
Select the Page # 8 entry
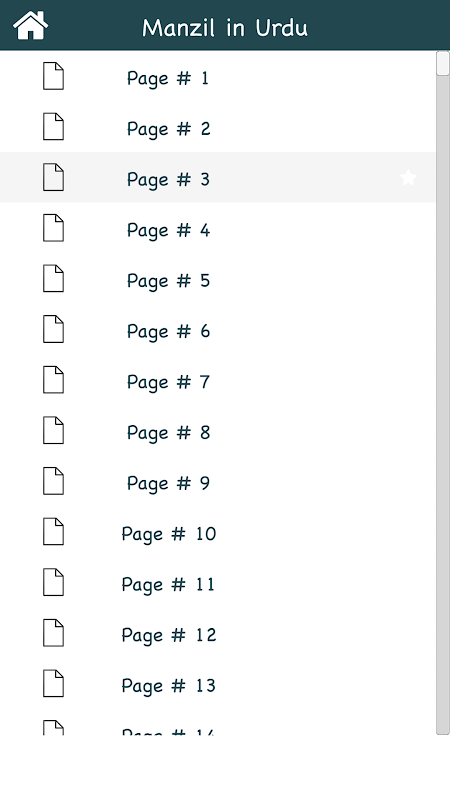[x=217, y=431]
